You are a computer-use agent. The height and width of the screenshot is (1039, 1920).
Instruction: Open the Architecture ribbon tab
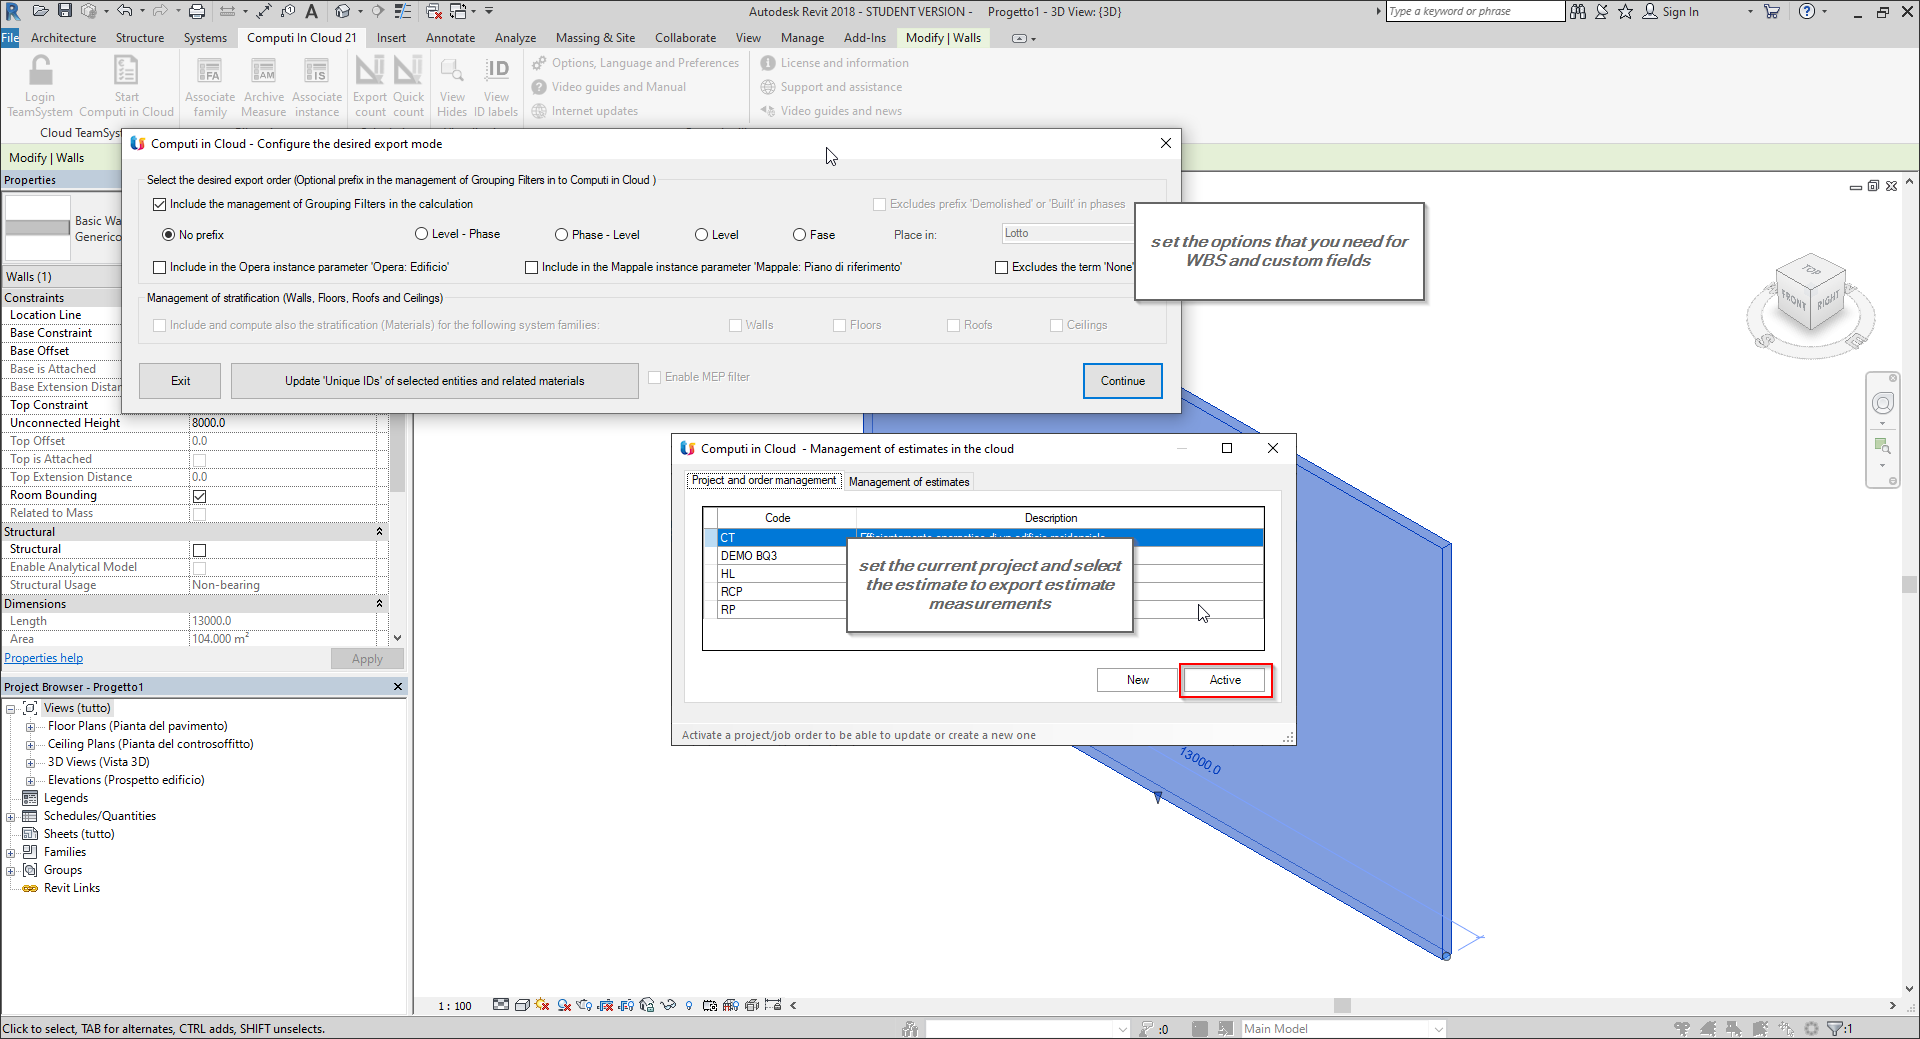63,38
